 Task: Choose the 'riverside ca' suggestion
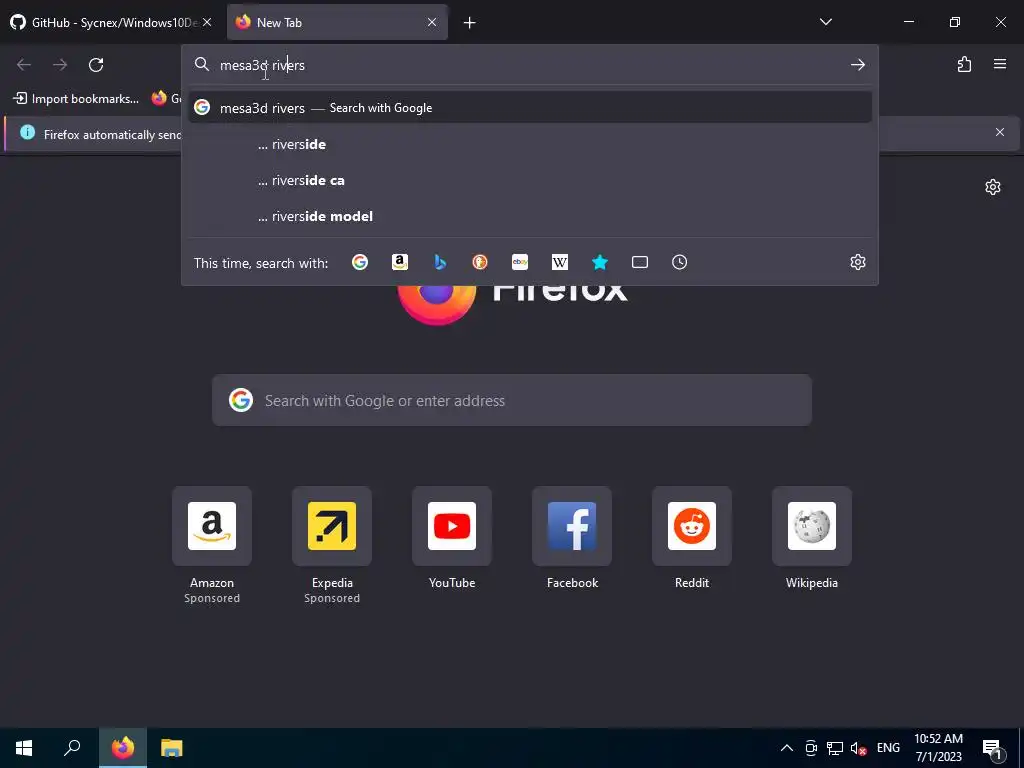pyautogui.click(x=530, y=180)
